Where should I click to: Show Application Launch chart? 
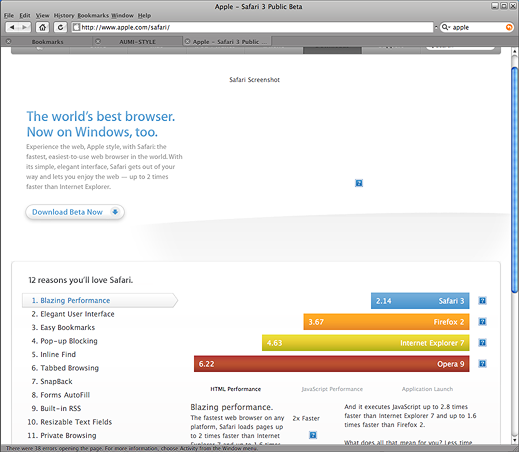(x=427, y=389)
